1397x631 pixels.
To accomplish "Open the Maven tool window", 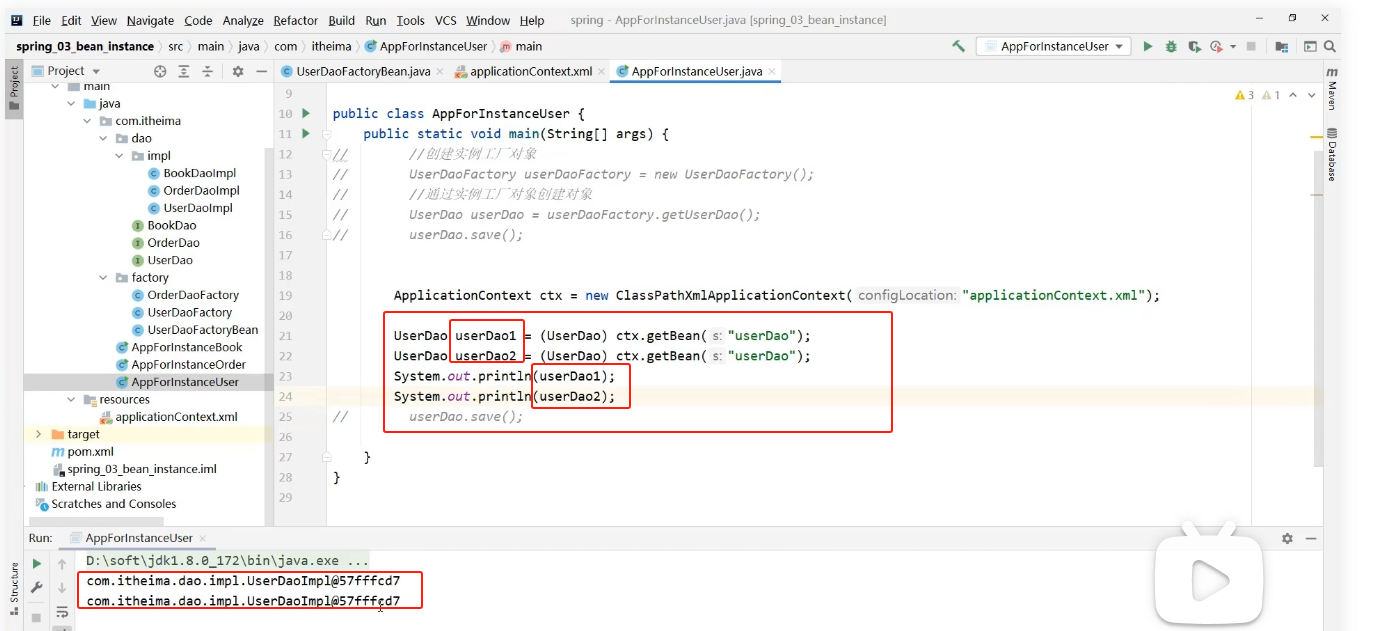I will click(1332, 88).
